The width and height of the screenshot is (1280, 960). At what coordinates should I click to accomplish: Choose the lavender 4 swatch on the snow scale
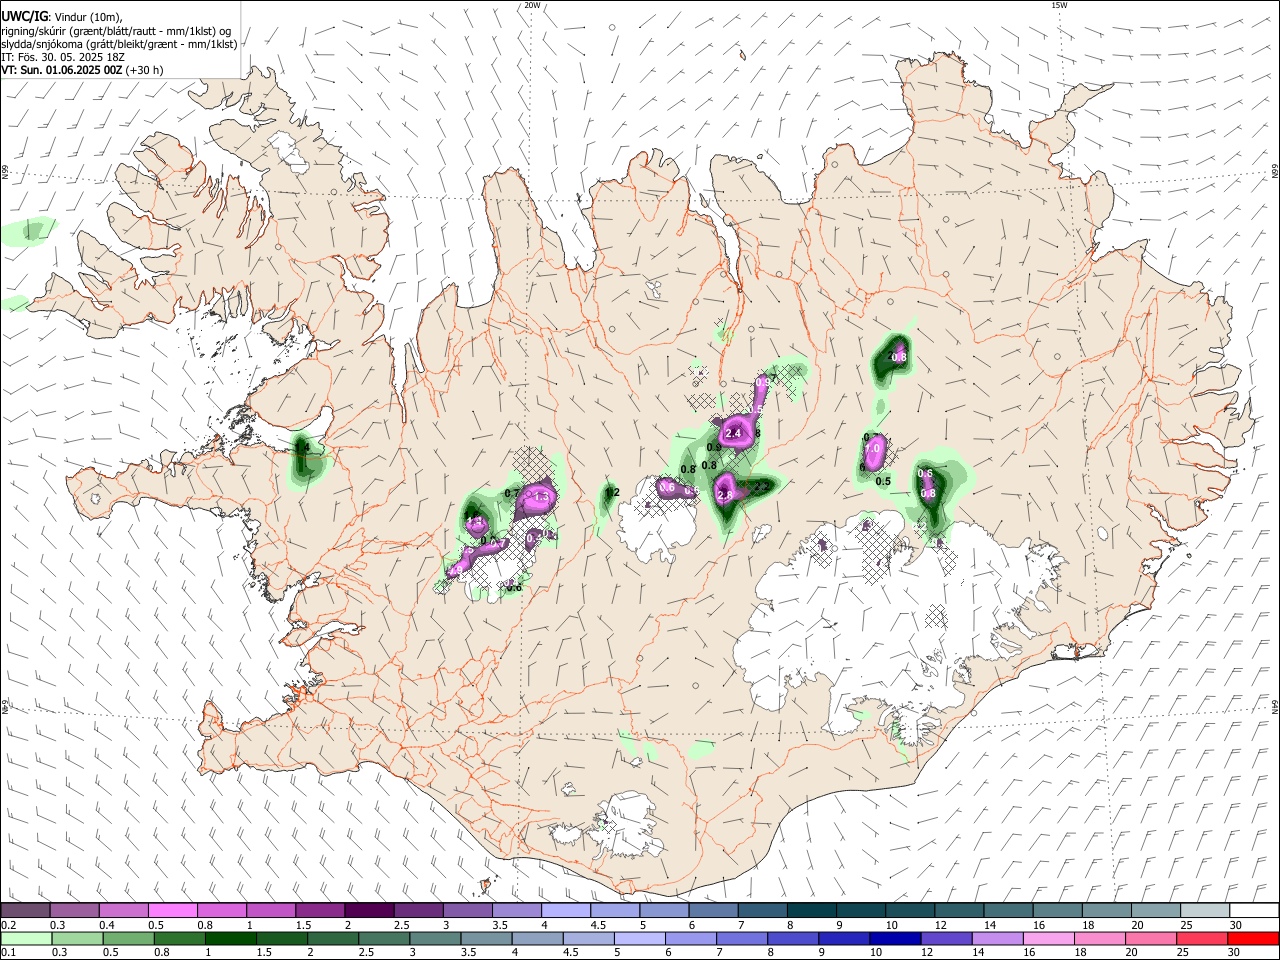click(x=564, y=911)
